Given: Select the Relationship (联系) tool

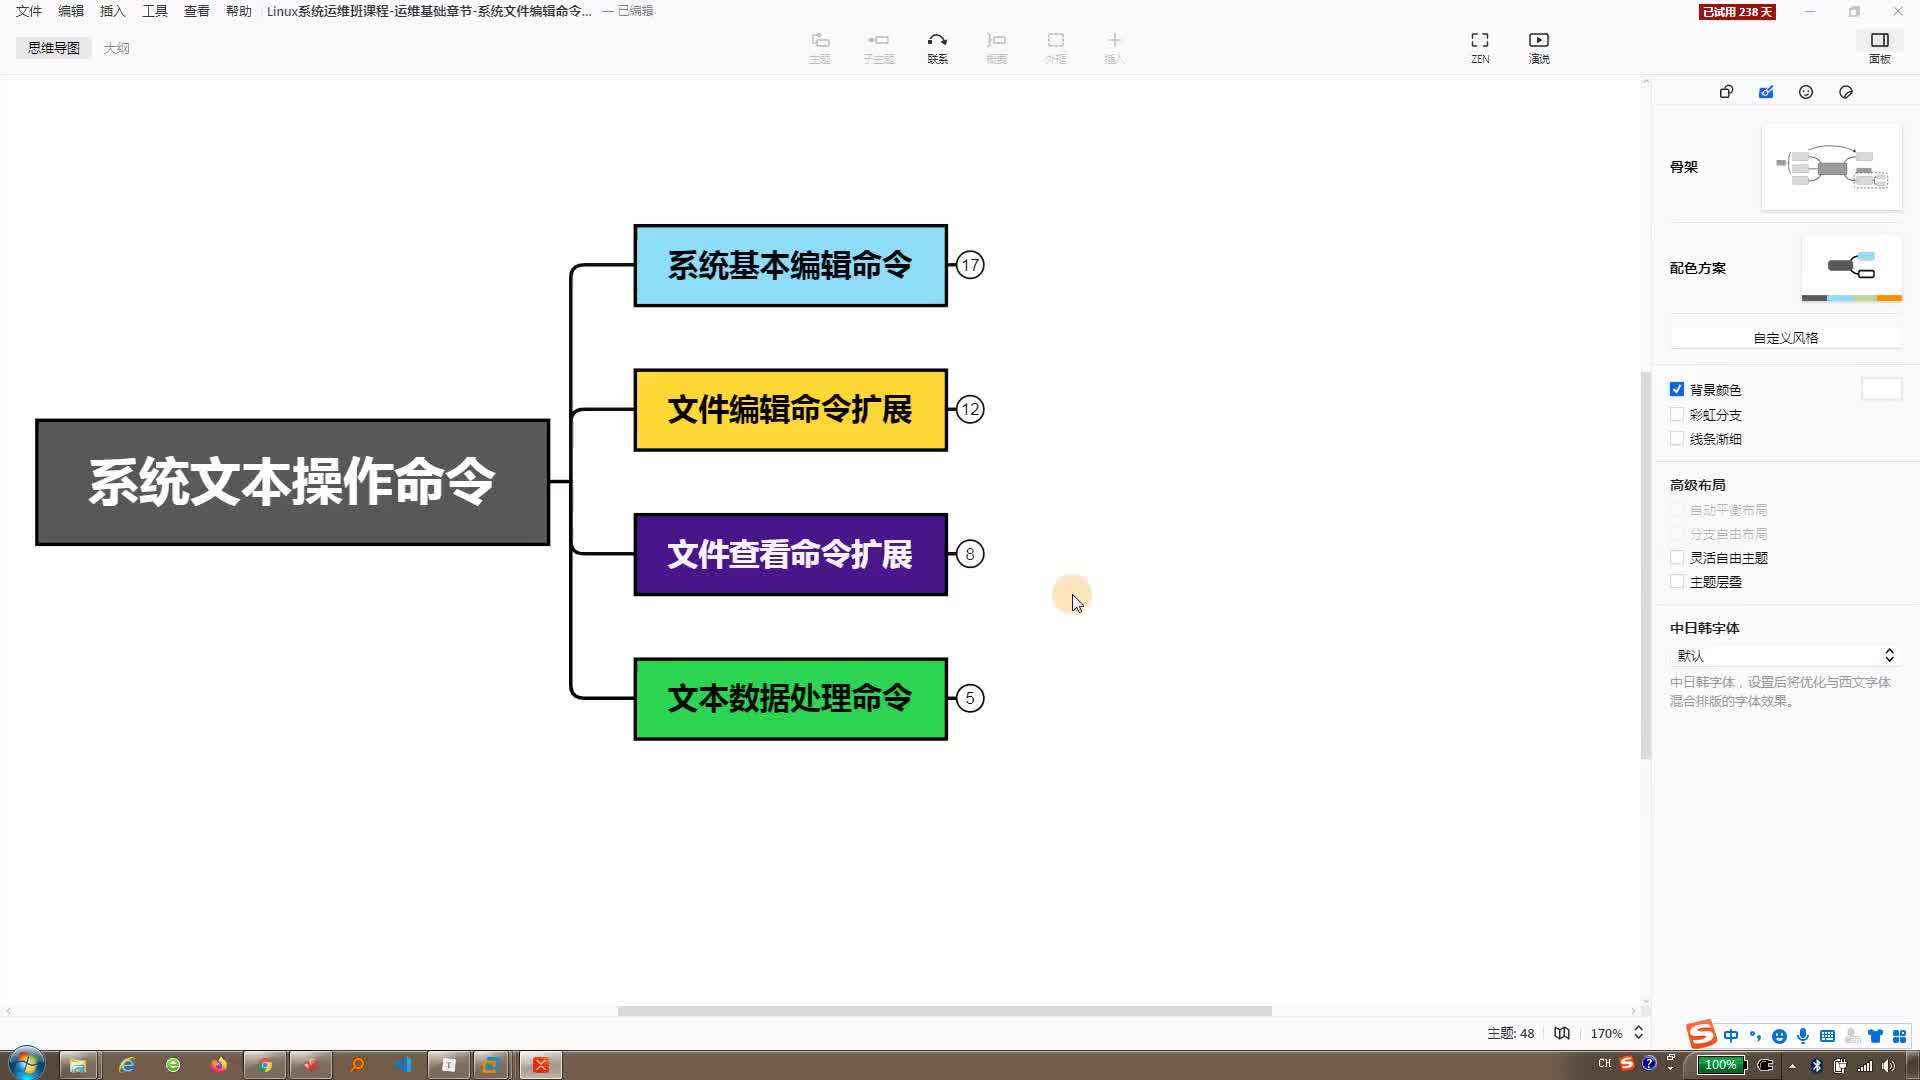Looking at the screenshot, I should point(937,47).
